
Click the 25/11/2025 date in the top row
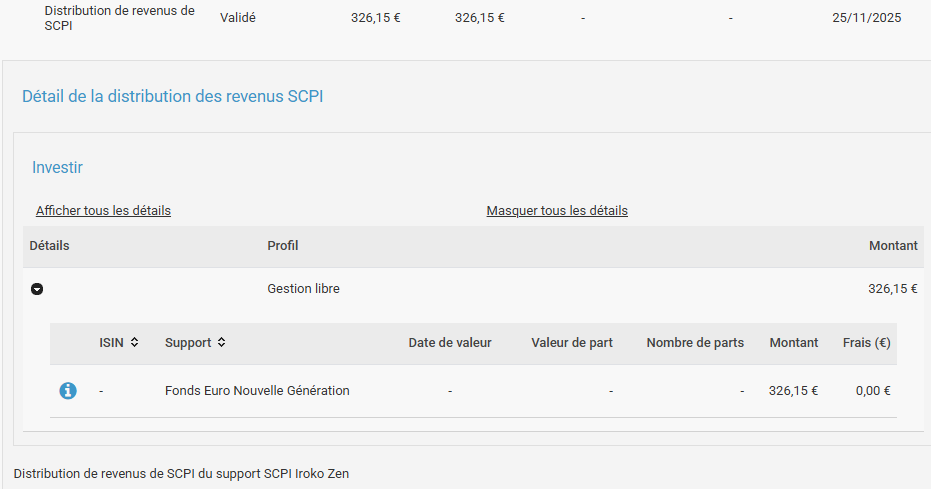click(x=866, y=18)
